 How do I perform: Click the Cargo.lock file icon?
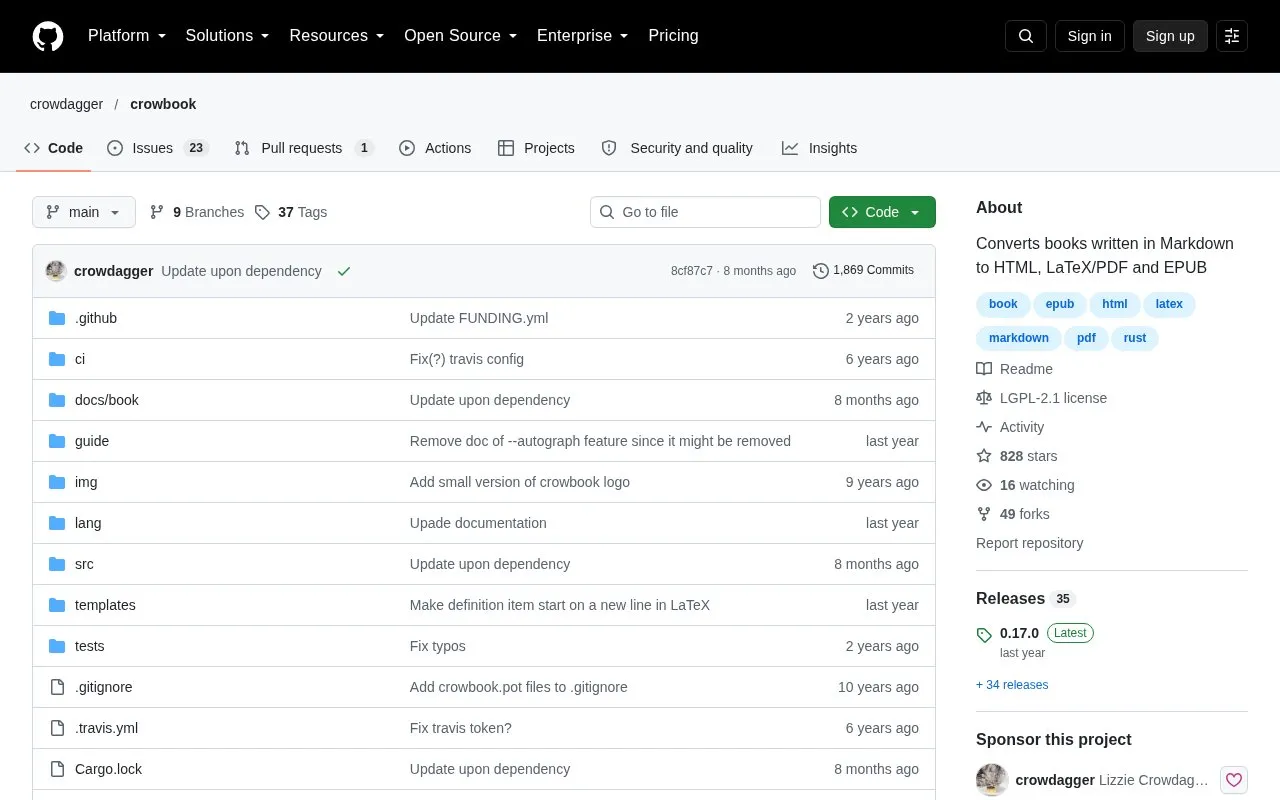pos(57,769)
